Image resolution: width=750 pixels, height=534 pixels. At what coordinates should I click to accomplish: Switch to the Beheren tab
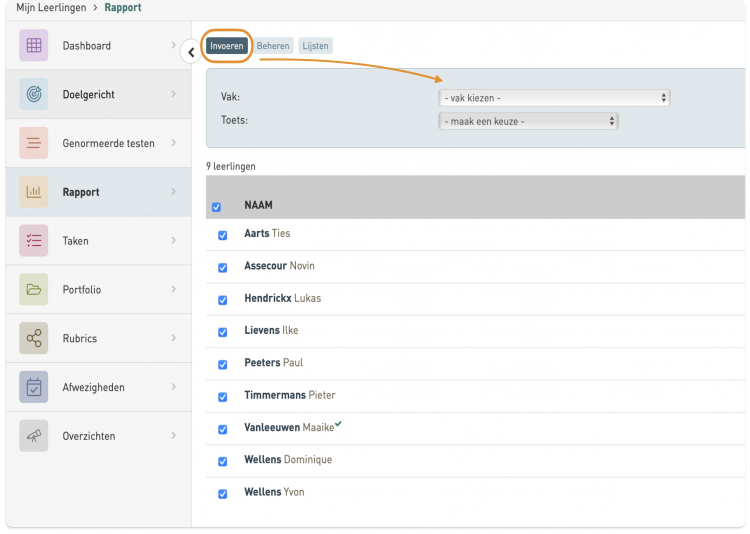(x=273, y=46)
